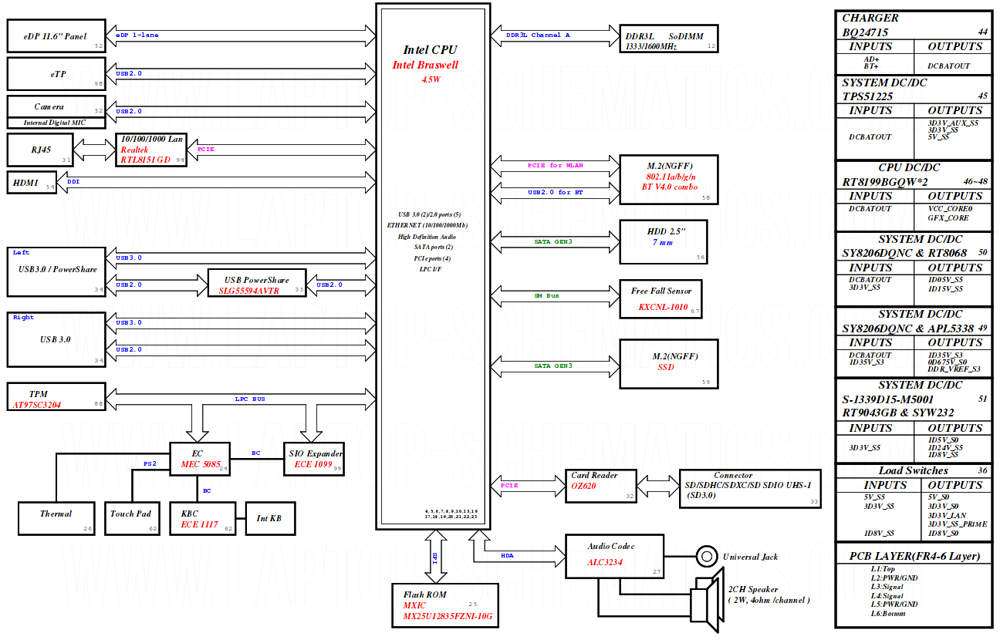1000x640 pixels.
Task: Click the M.2(NGFF) SSD block
Action: [669, 364]
